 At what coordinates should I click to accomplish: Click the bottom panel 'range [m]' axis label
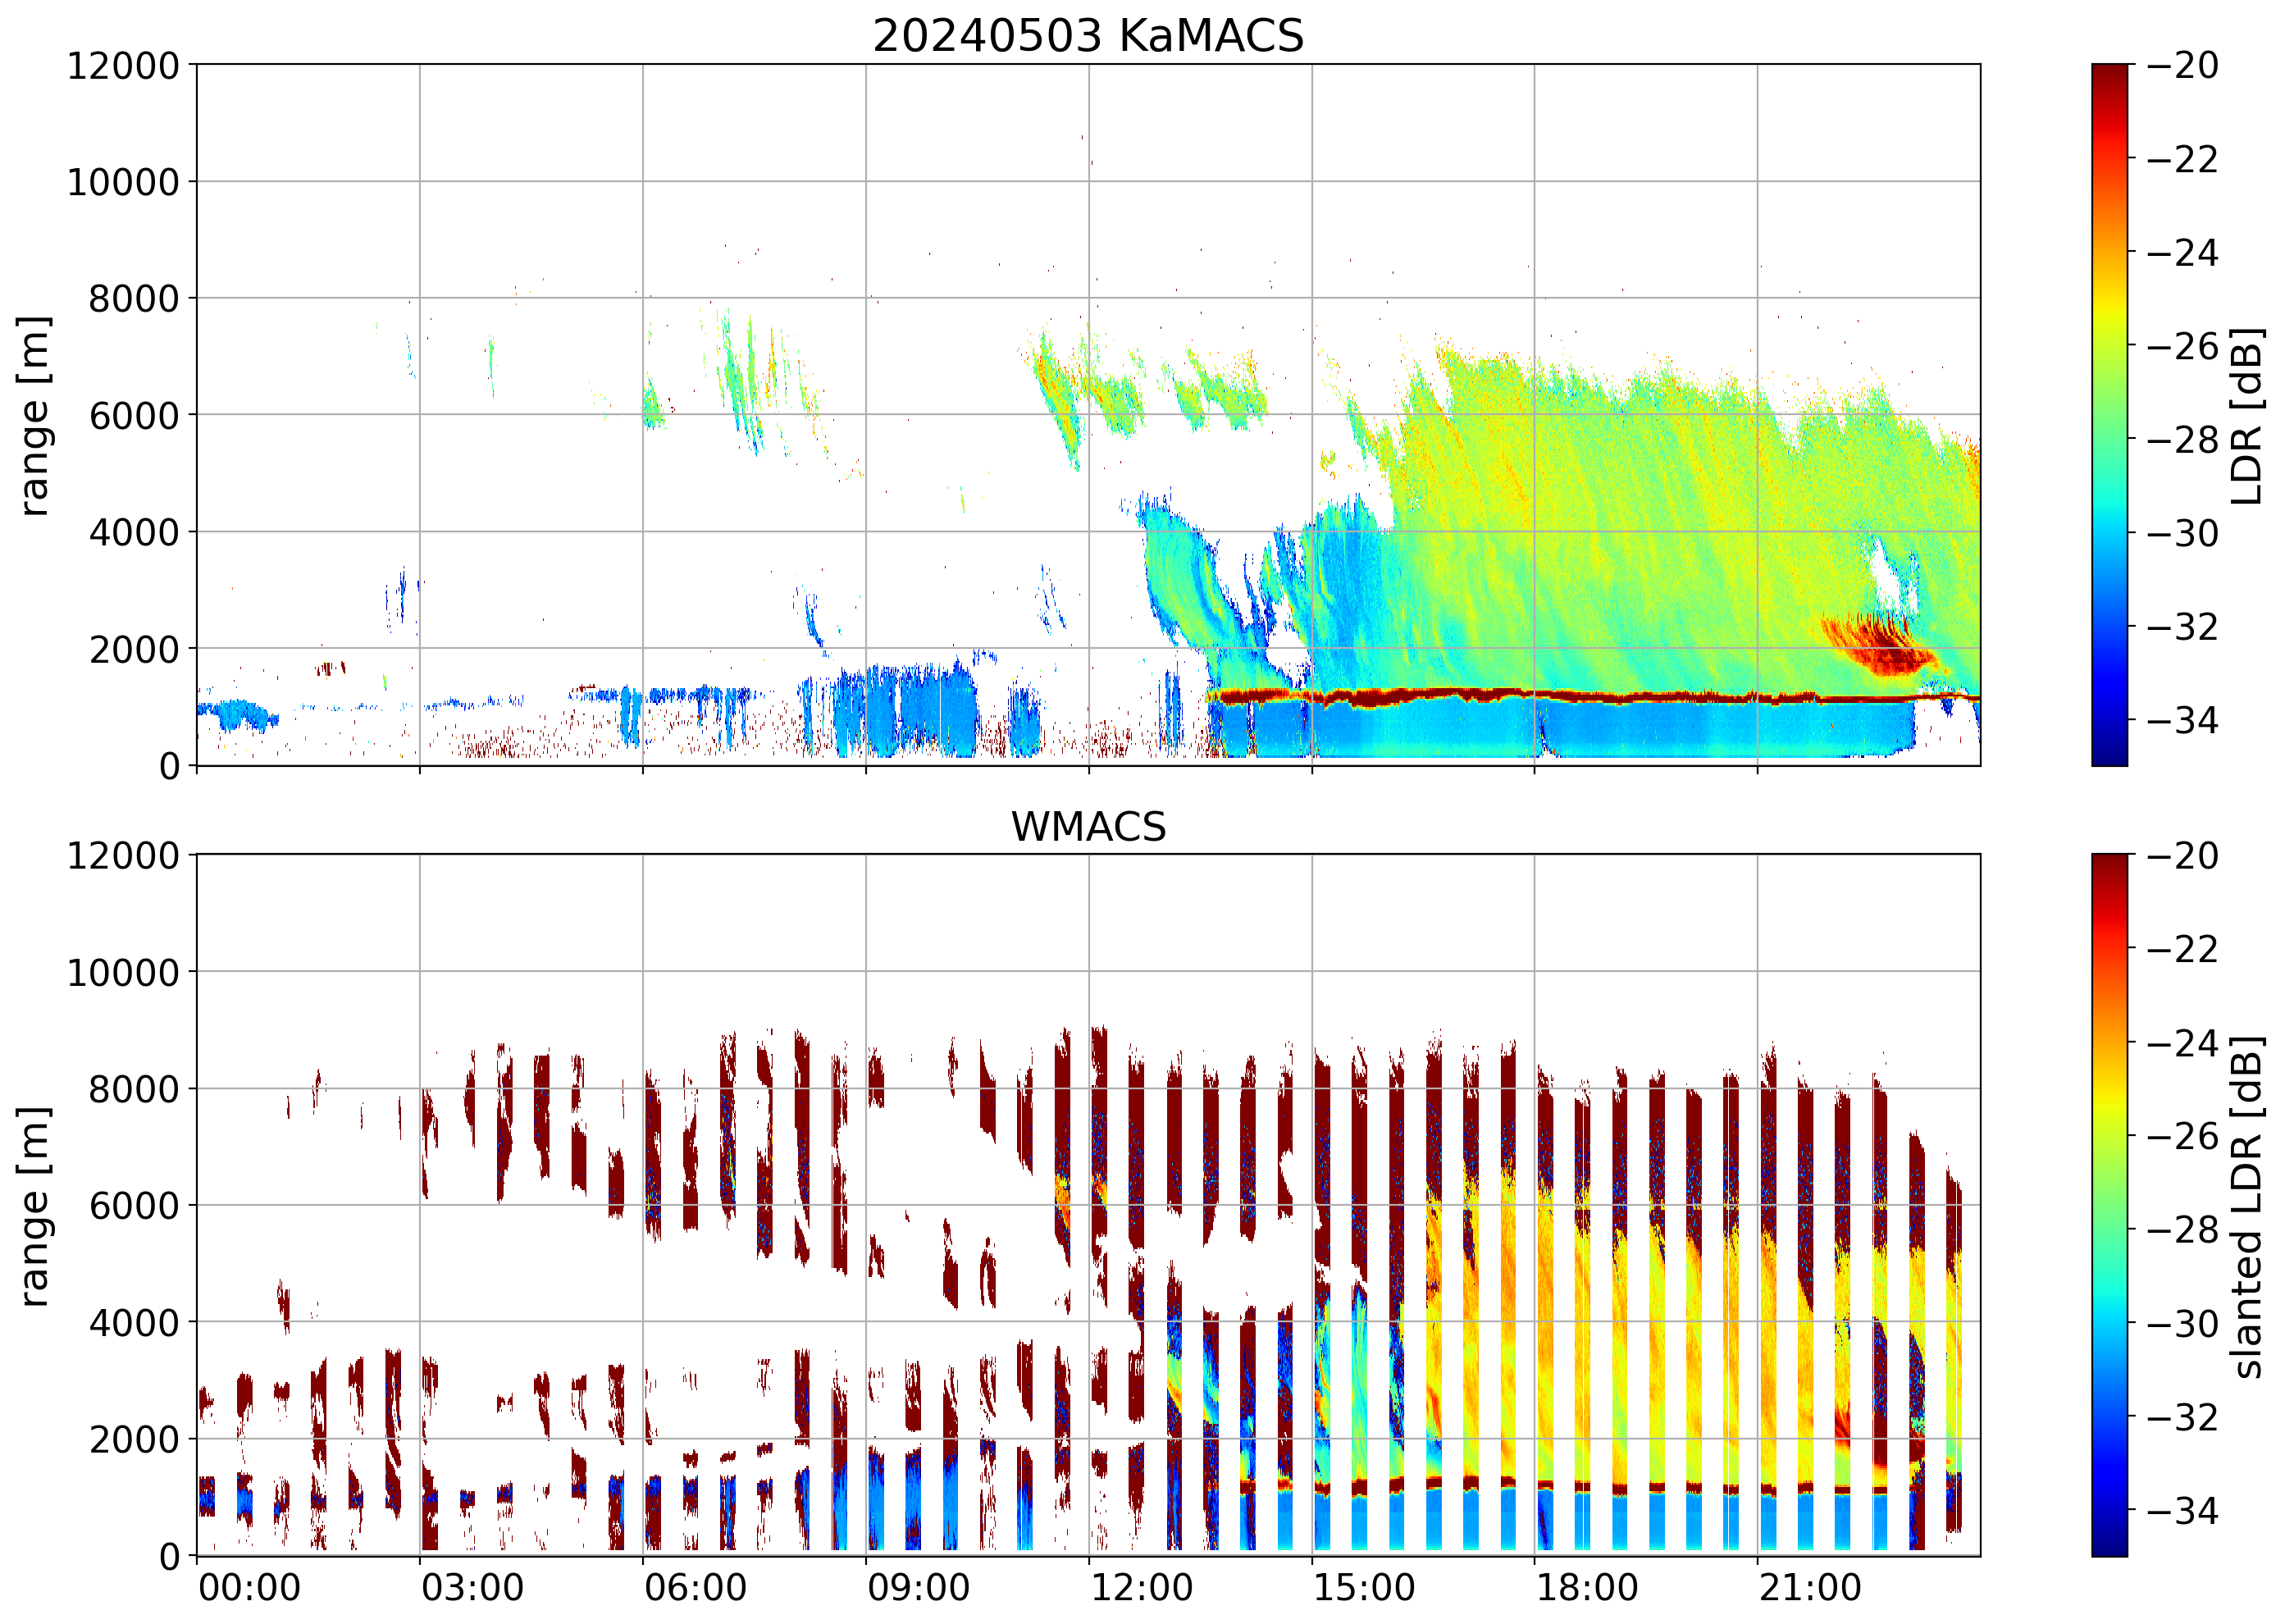click(x=34, y=1205)
